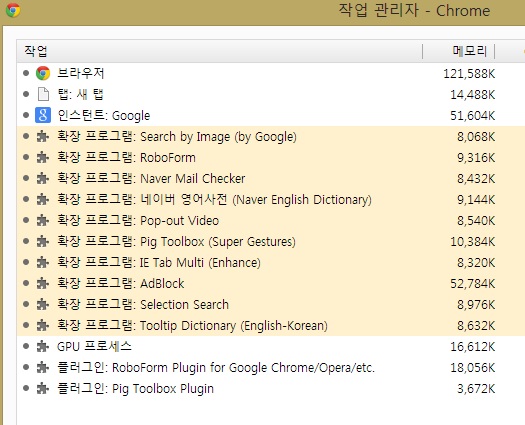Select the 브라우저 process row

click(x=271, y=73)
